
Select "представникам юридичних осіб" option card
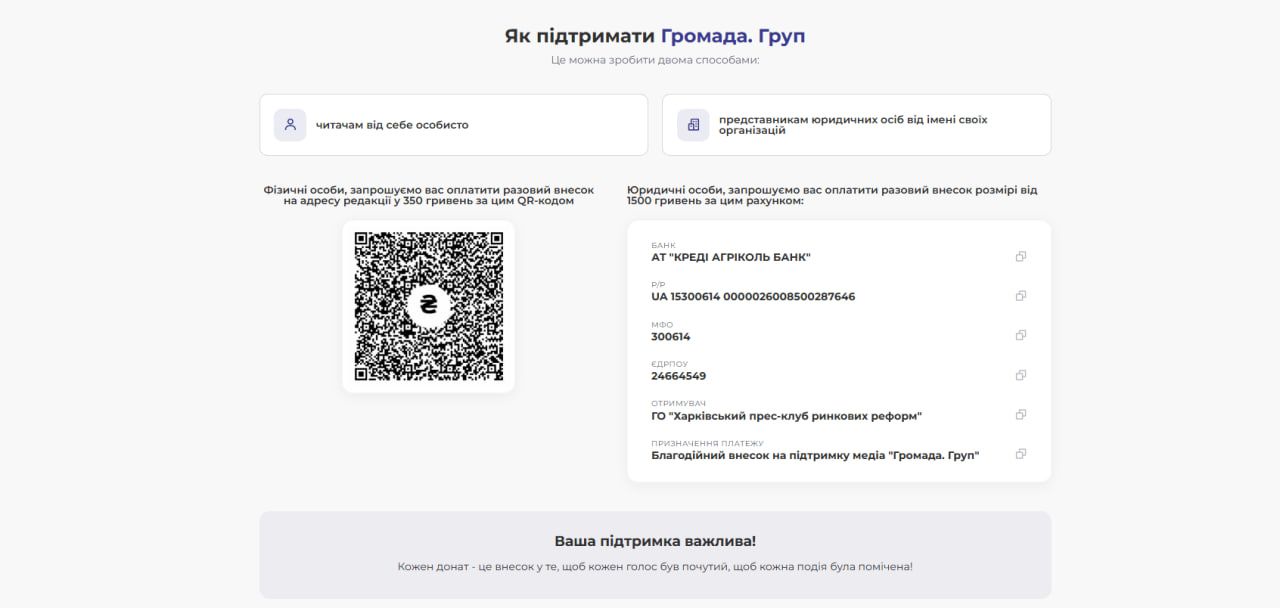856,125
